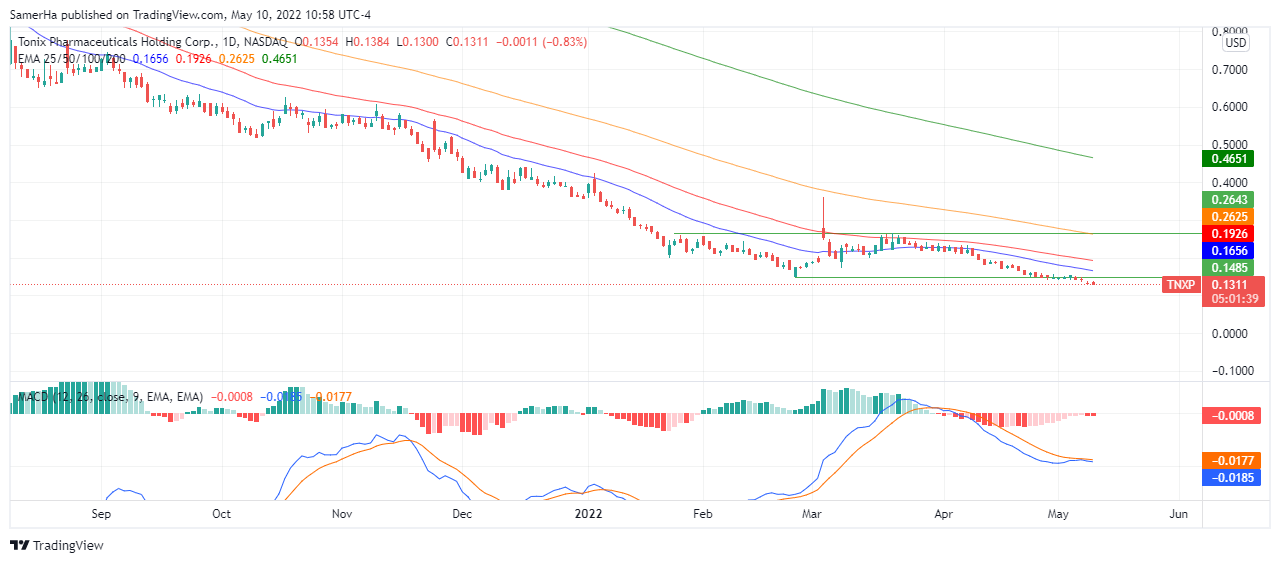Click the red 0.1926 price label
This screenshot has width=1280, height=563.
pyautogui.click(x=1226, y=234)
